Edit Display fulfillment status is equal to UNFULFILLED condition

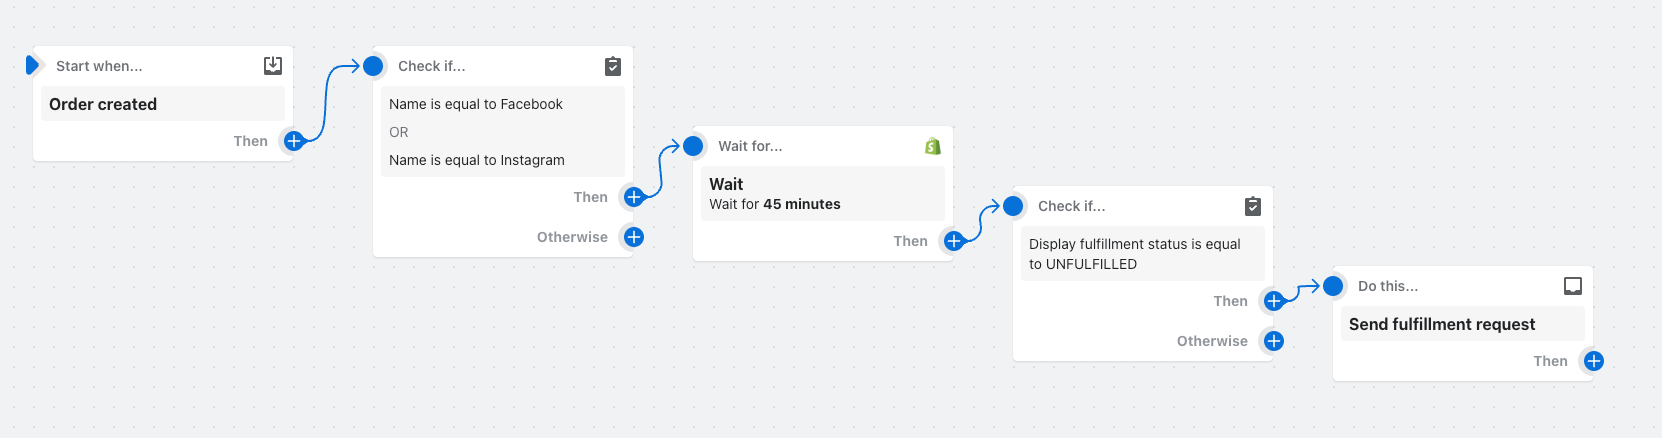click(1143, 254)
